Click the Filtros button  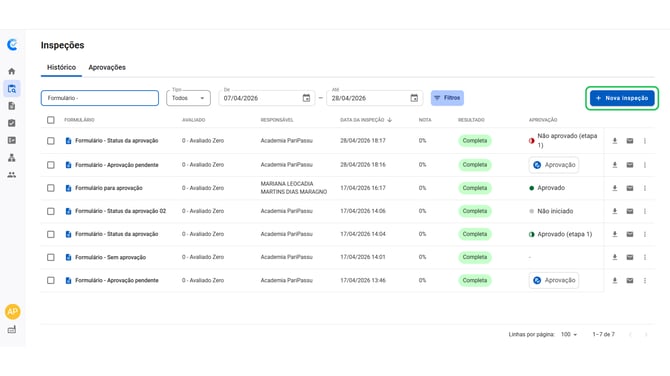coord(447,98)
